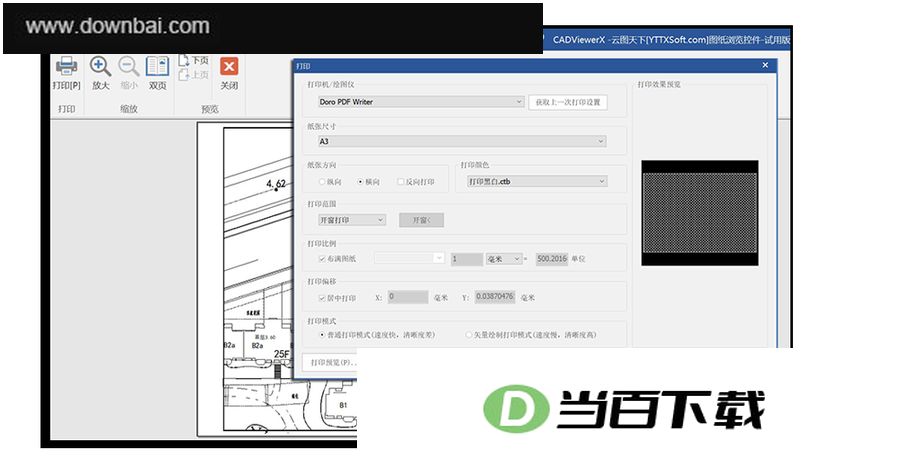Open the A3 paper size dropdown

462,141
